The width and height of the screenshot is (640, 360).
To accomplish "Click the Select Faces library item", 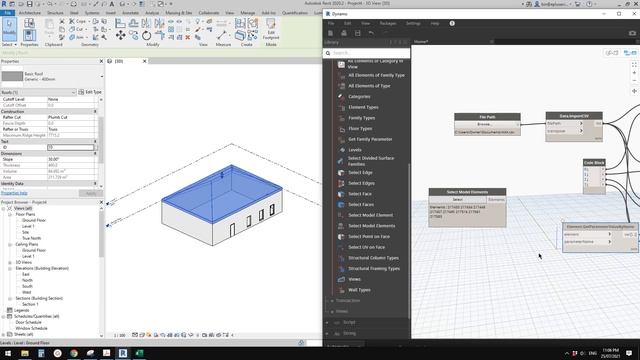I will (361, 204).
